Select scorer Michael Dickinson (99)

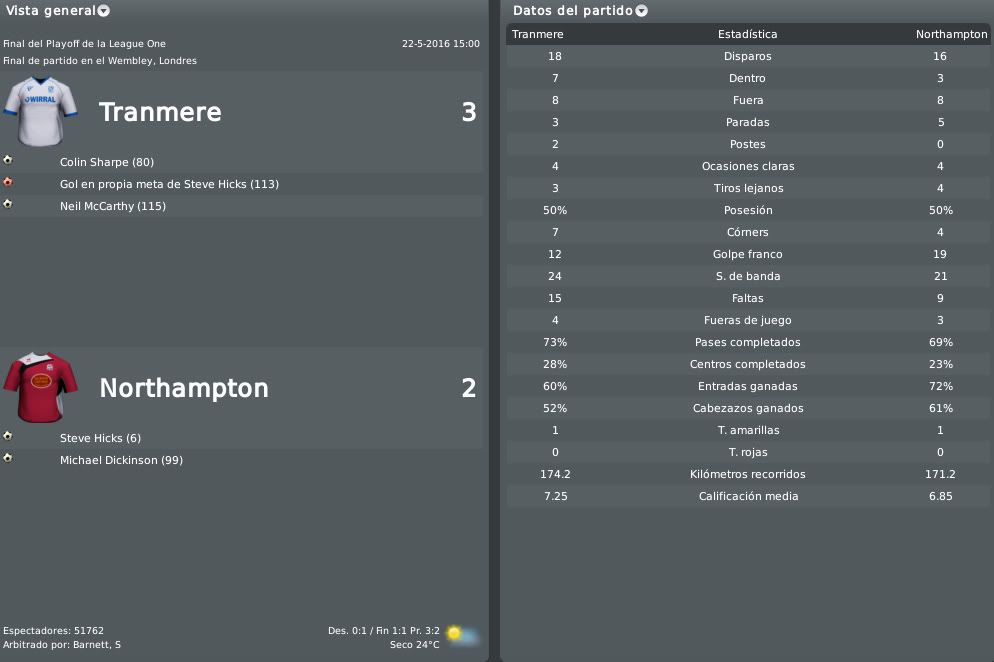point(122,460)
